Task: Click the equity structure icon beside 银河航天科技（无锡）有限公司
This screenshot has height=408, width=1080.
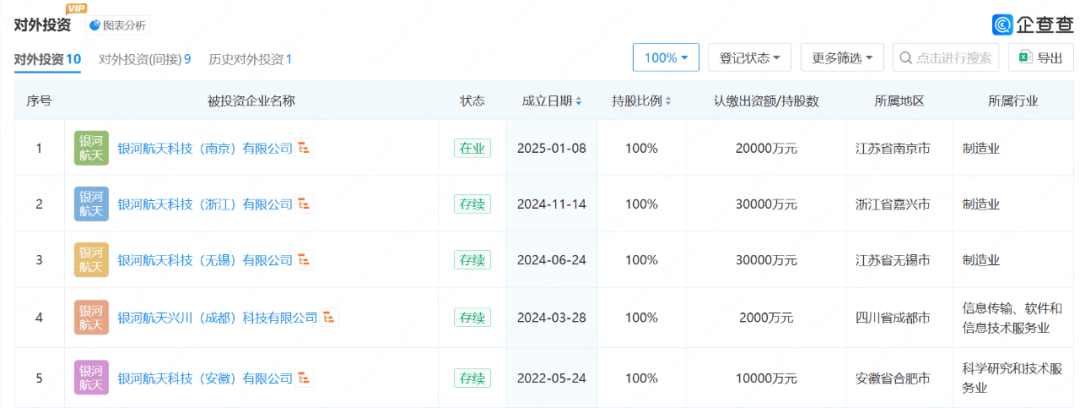Action: point(304,261)
